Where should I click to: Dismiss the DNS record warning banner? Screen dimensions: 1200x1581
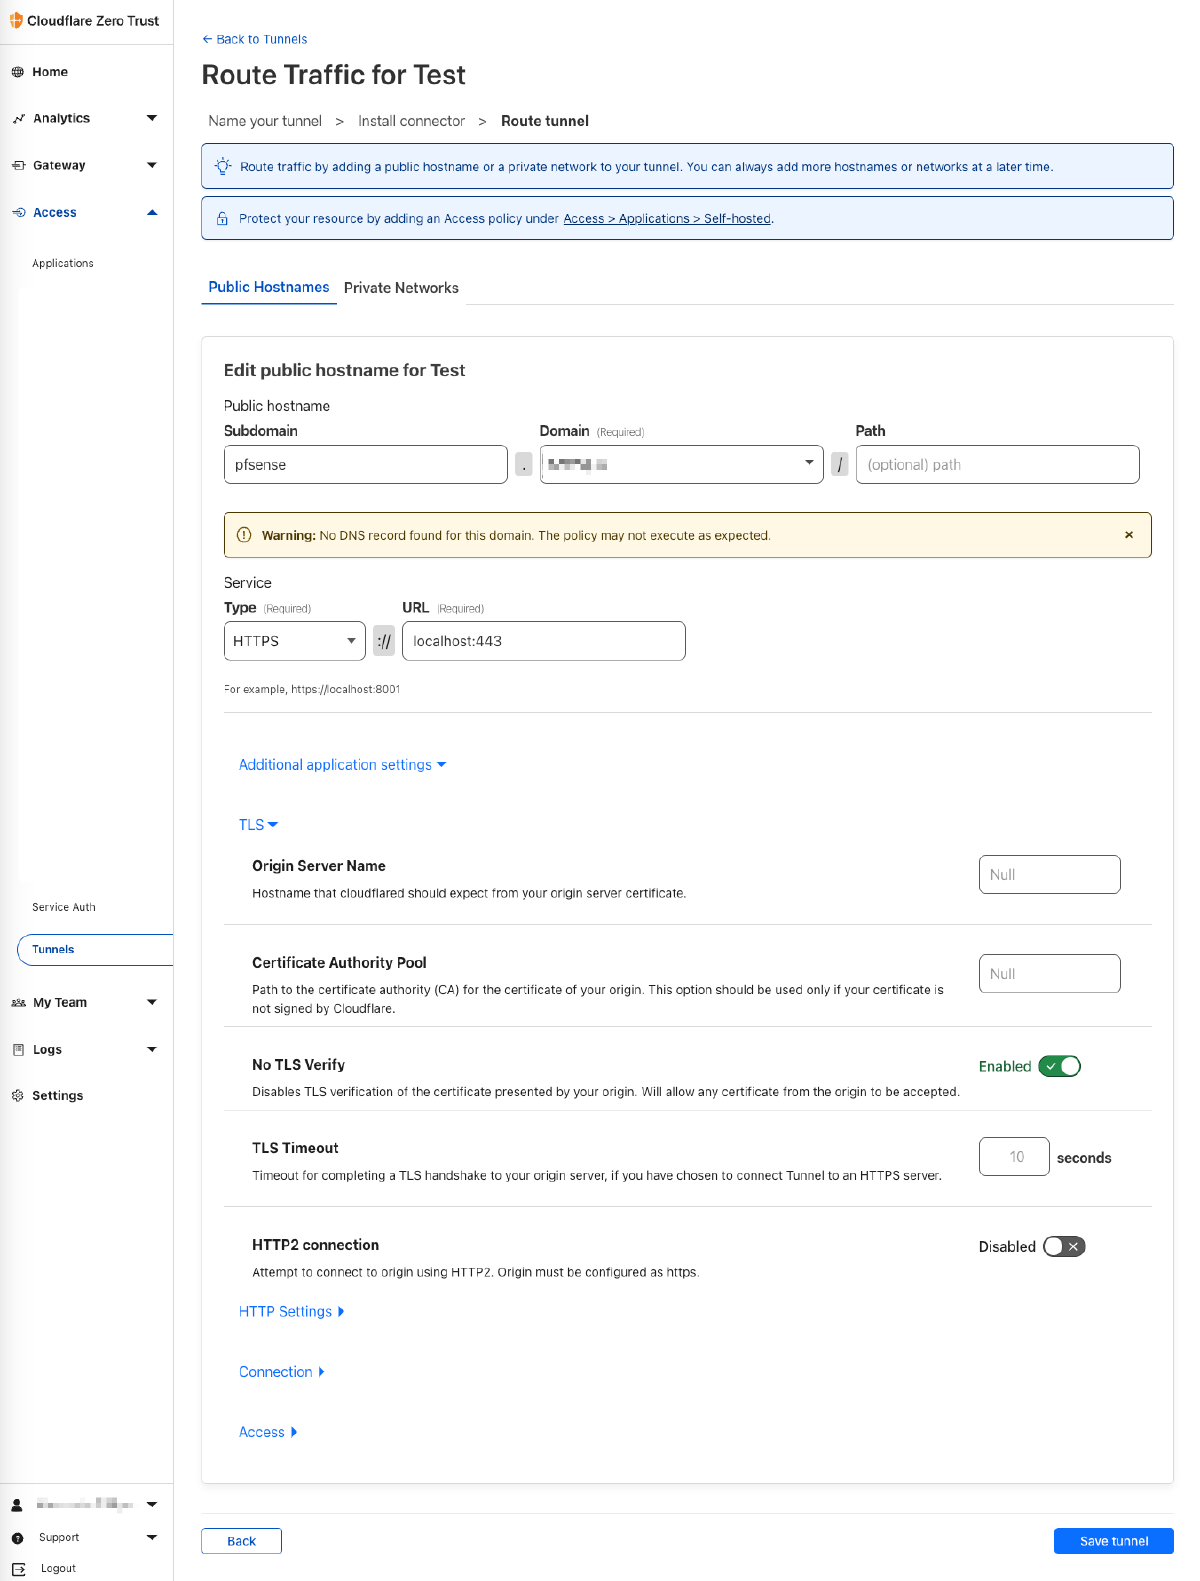[1129, 535]
